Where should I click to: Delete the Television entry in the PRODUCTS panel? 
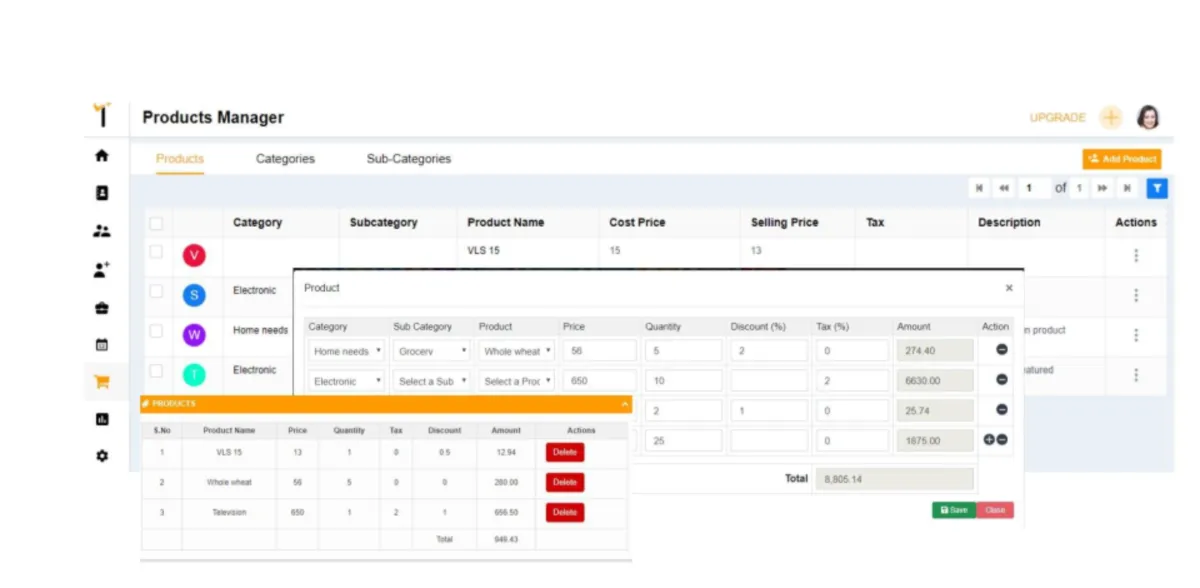565,512
